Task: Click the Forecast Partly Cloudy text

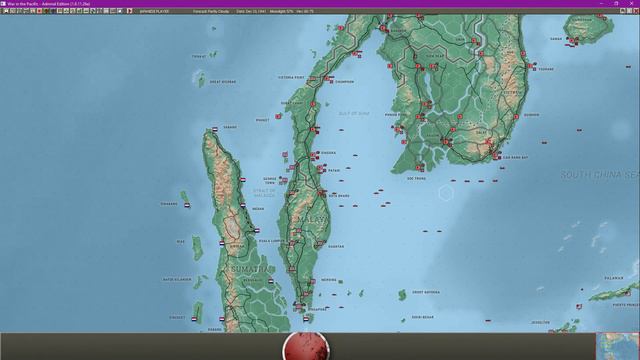Action: (211, 11)
